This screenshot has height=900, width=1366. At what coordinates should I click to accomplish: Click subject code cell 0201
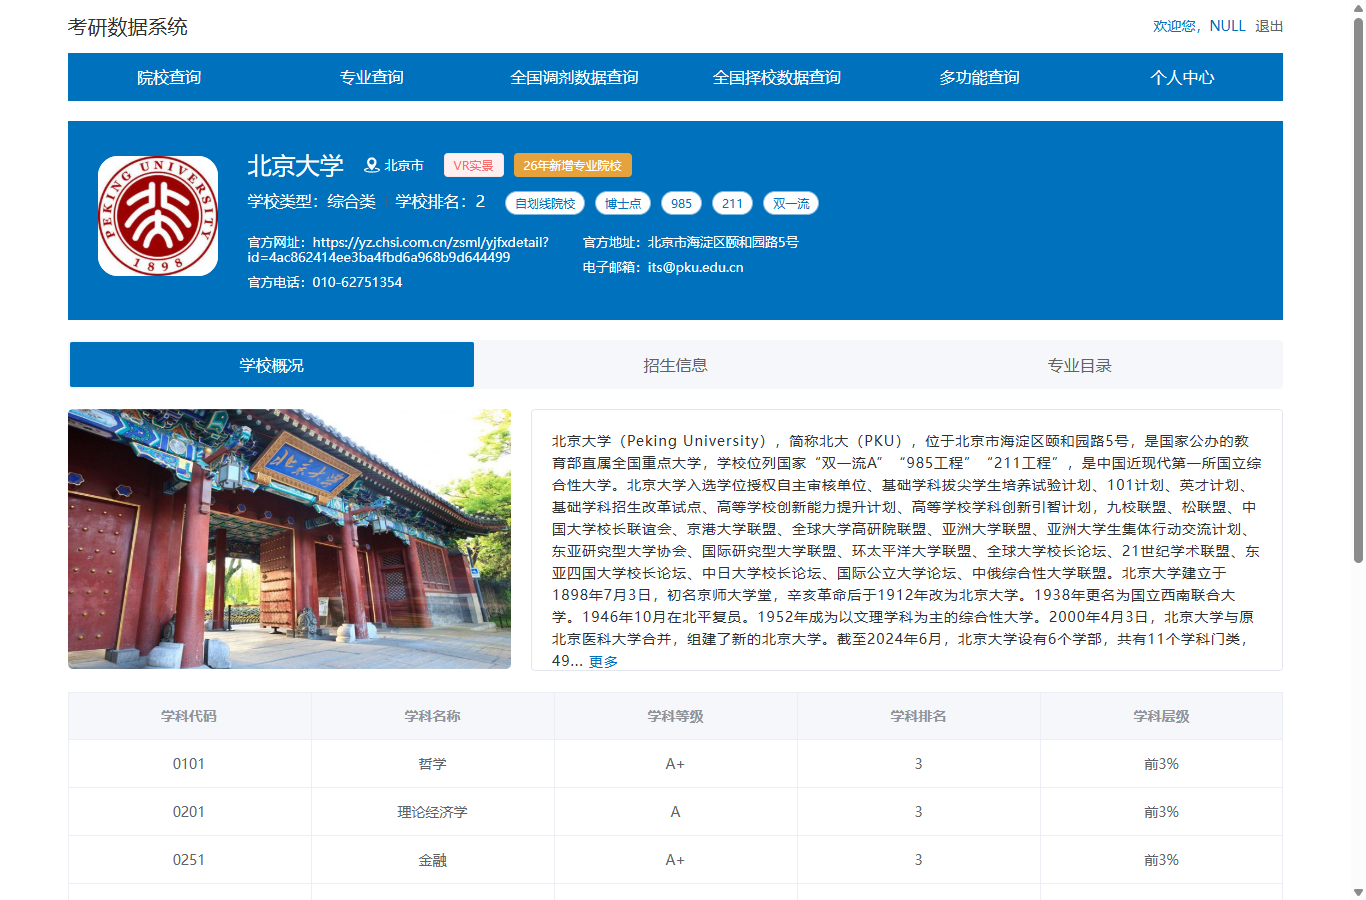pyautogui.click(x=189, y=812)
